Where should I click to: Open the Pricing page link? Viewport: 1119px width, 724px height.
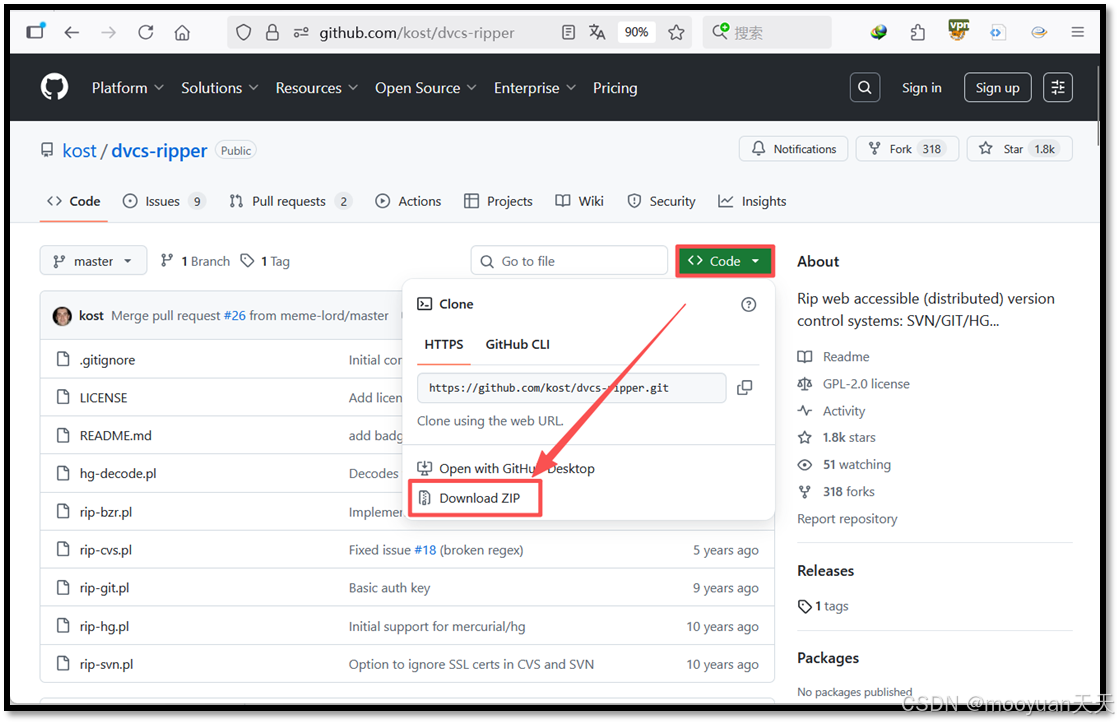(x=615, y=88)
